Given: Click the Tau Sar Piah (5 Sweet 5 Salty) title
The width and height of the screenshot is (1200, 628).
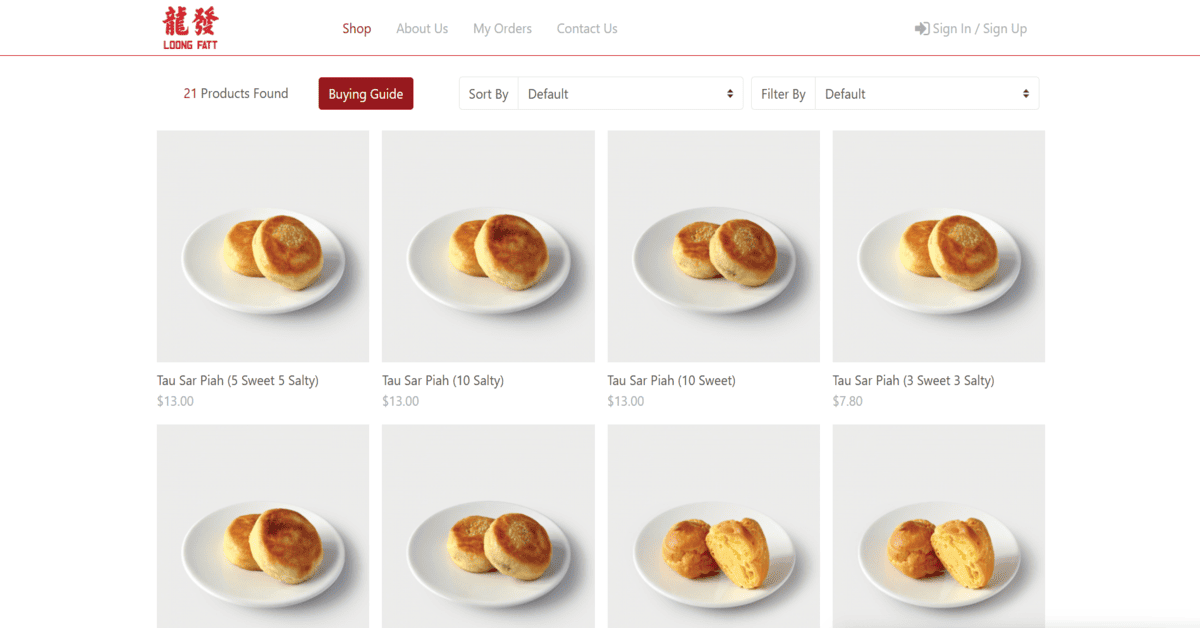Looking at the screenshot, I should pos(238,381).
